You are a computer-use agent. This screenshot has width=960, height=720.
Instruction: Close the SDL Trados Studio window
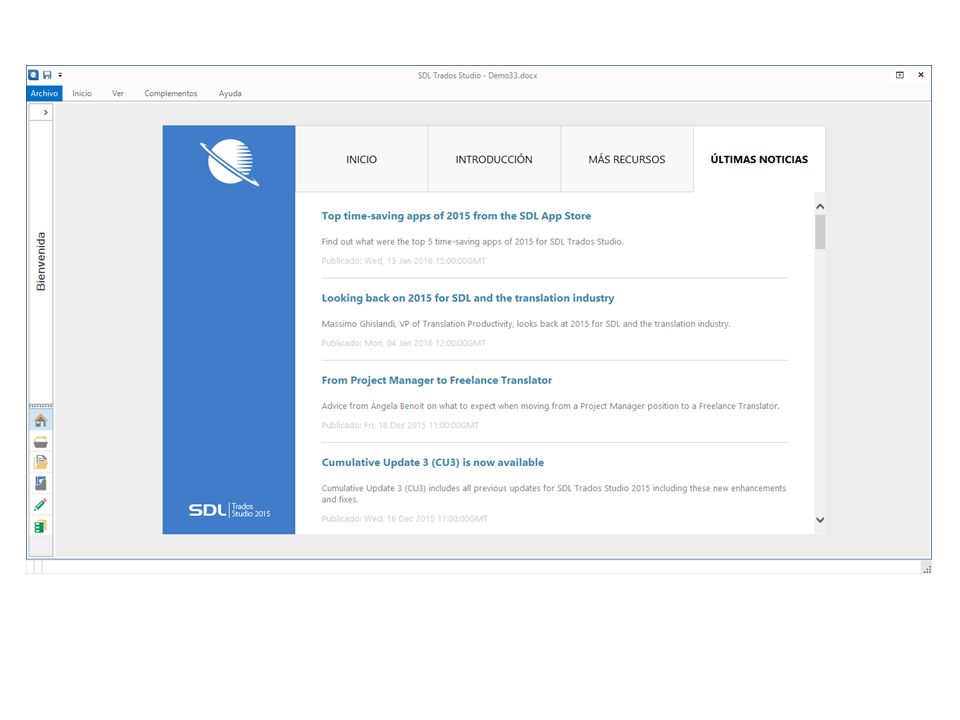pos(921,75)
